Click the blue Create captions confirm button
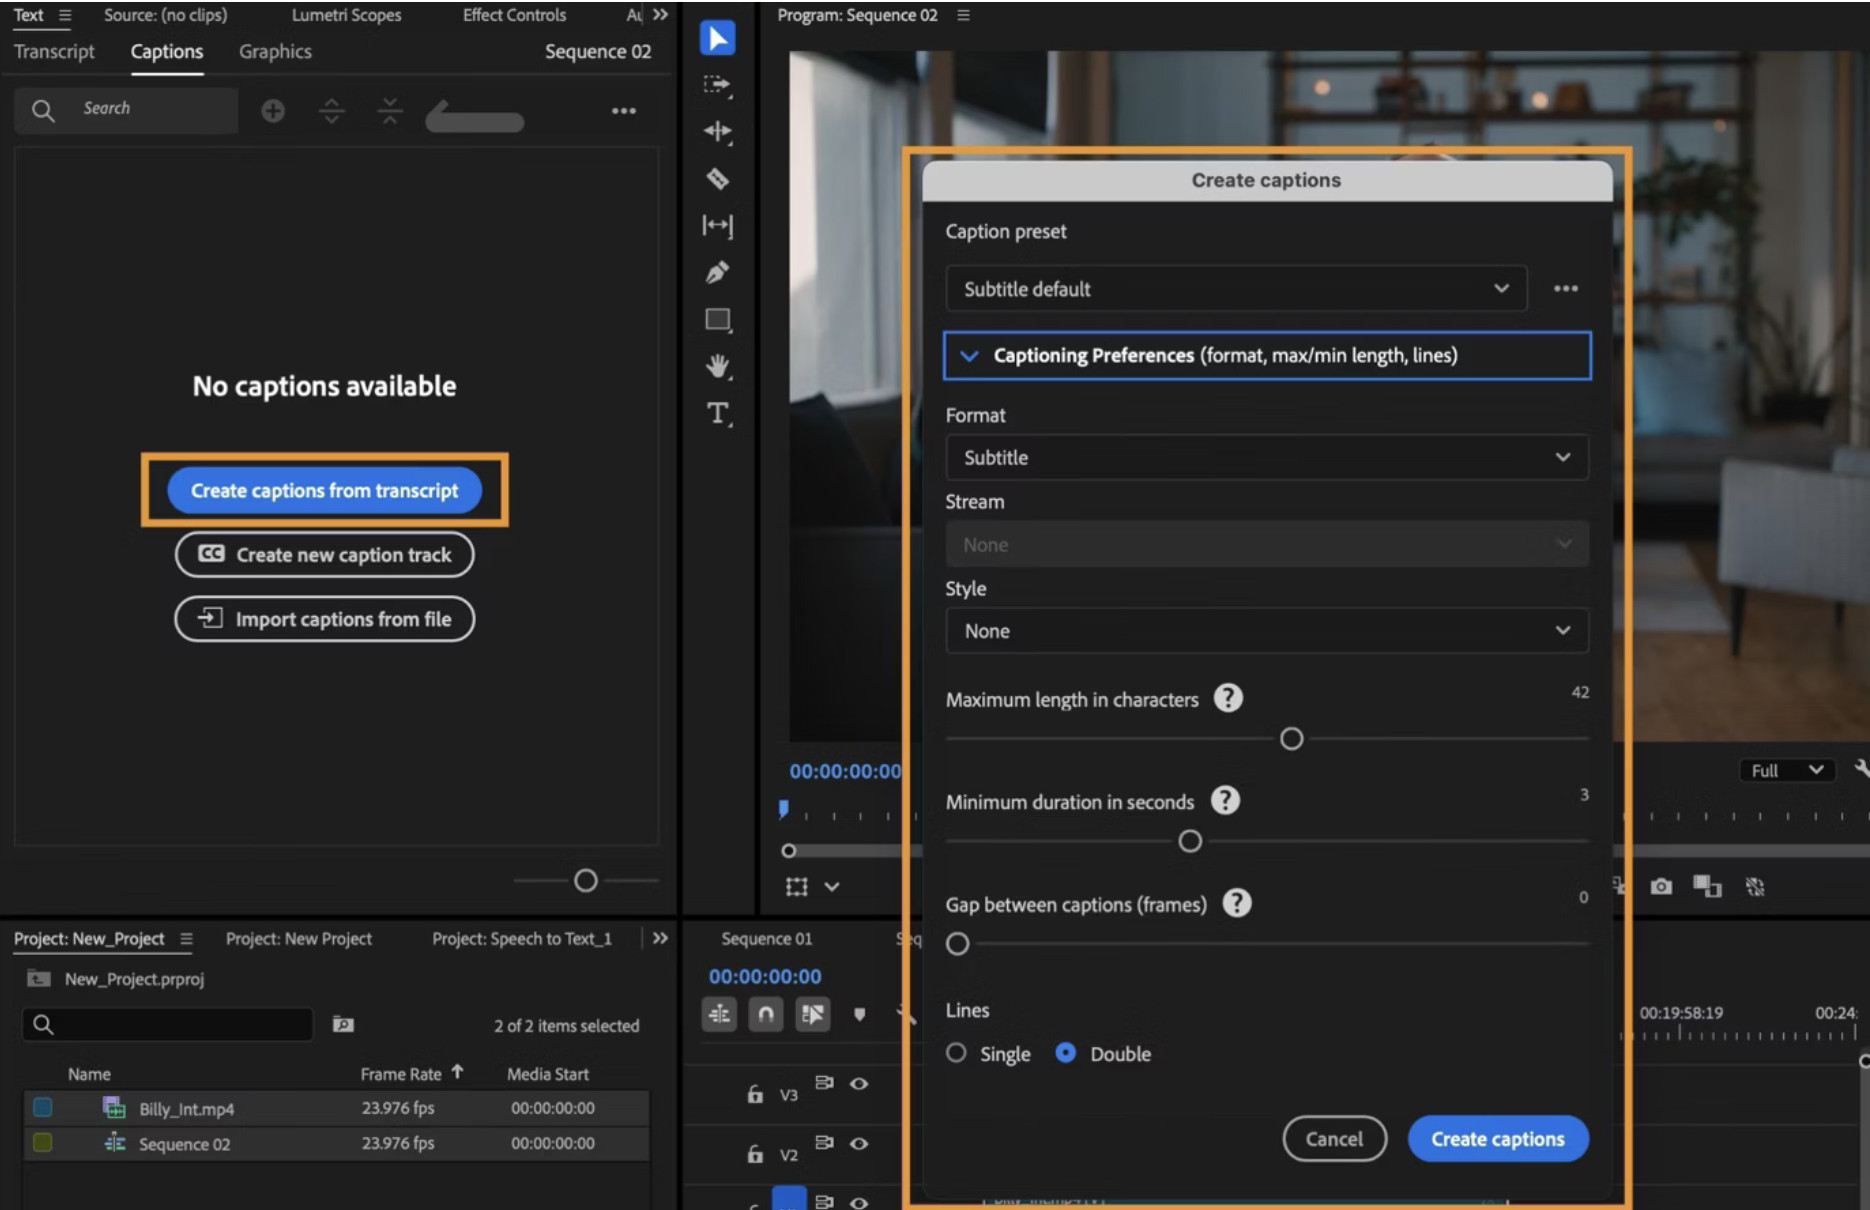This screenshot has height=1210, width=1870. 1497,1139
